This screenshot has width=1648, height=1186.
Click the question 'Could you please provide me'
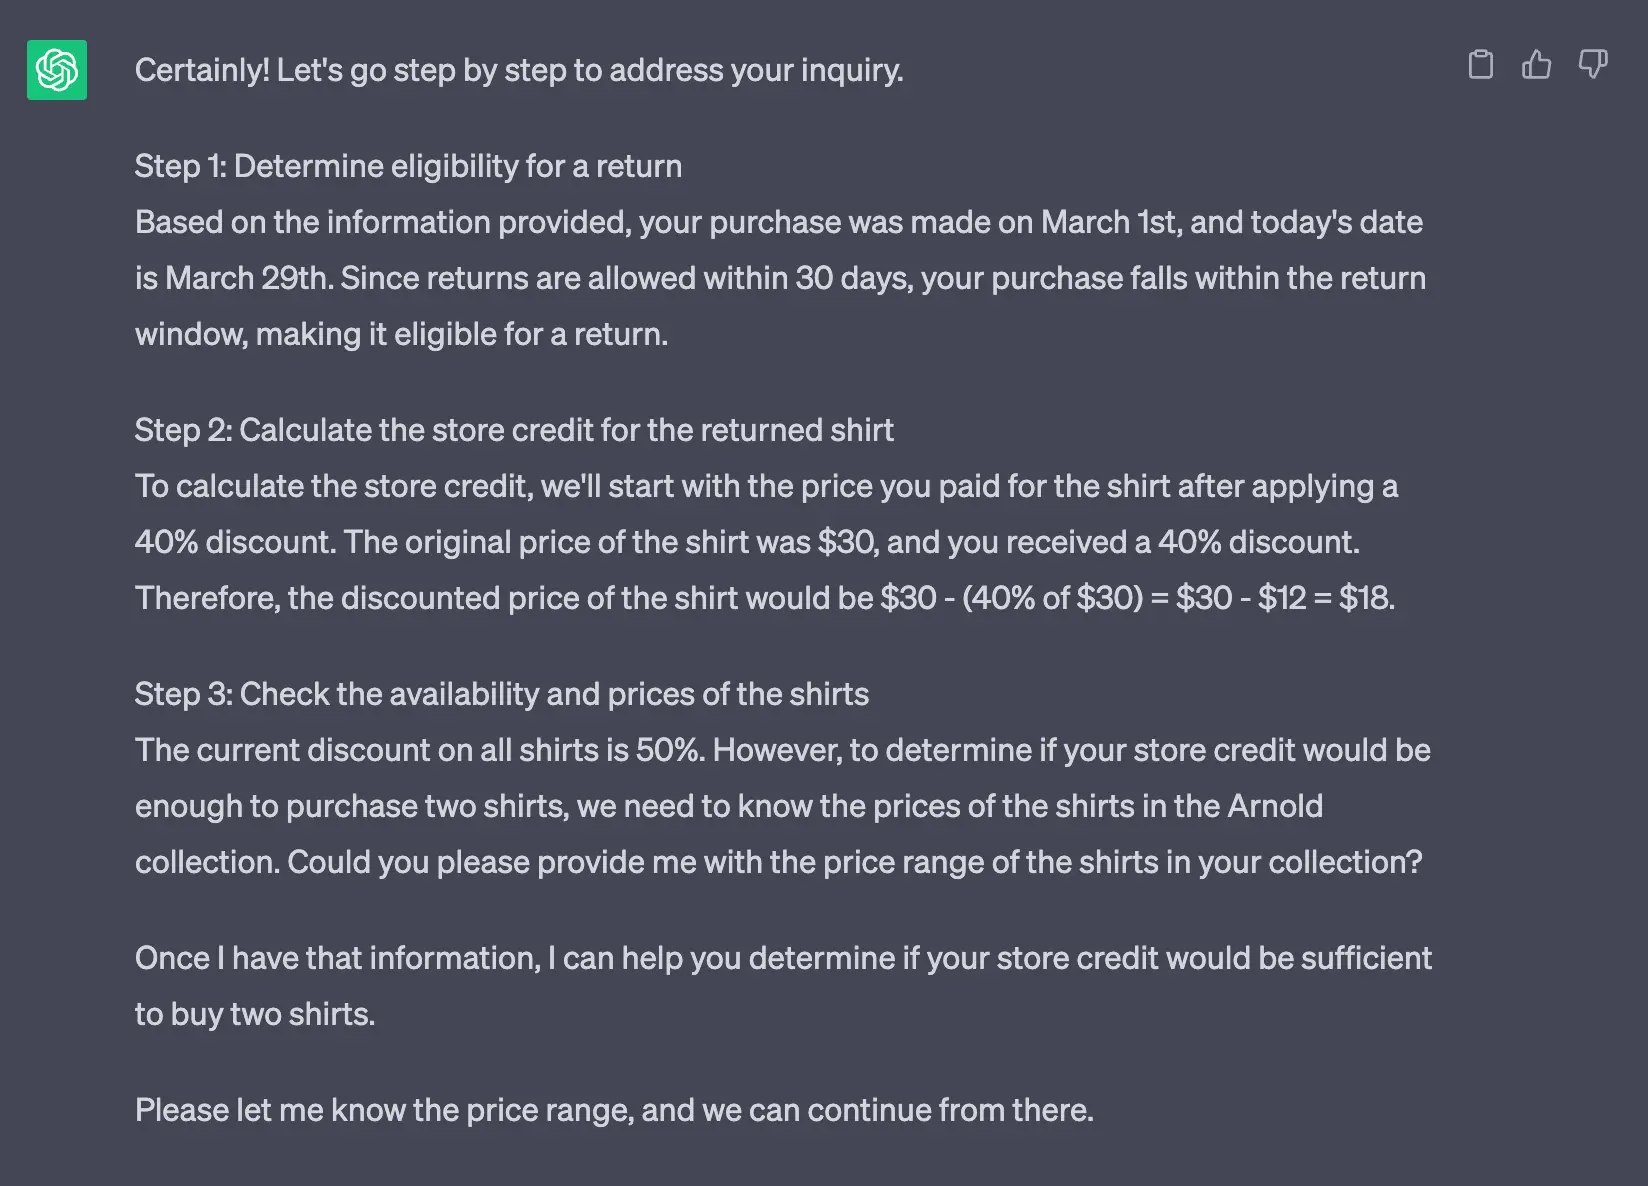click(x=855, y=862)
